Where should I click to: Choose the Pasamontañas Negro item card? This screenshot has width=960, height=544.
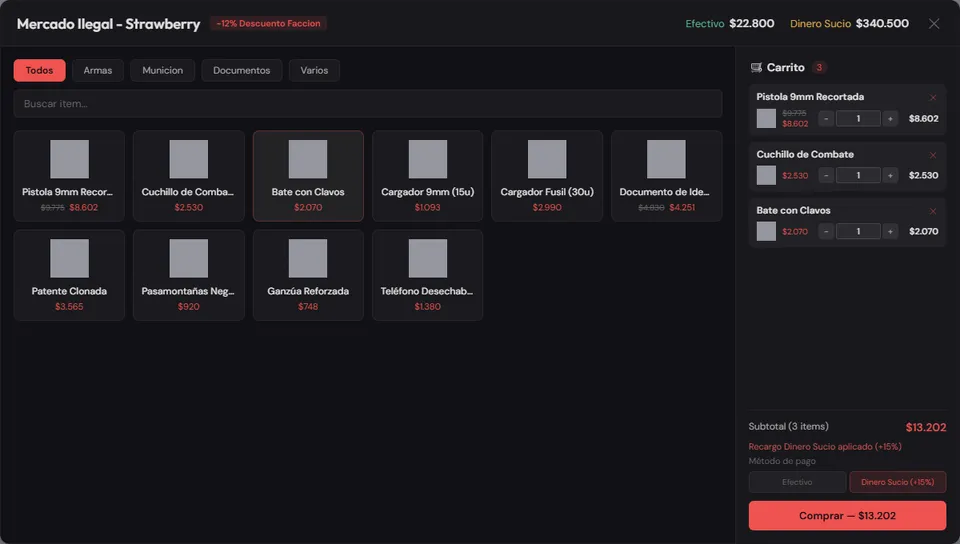click(x=189, y=275)
